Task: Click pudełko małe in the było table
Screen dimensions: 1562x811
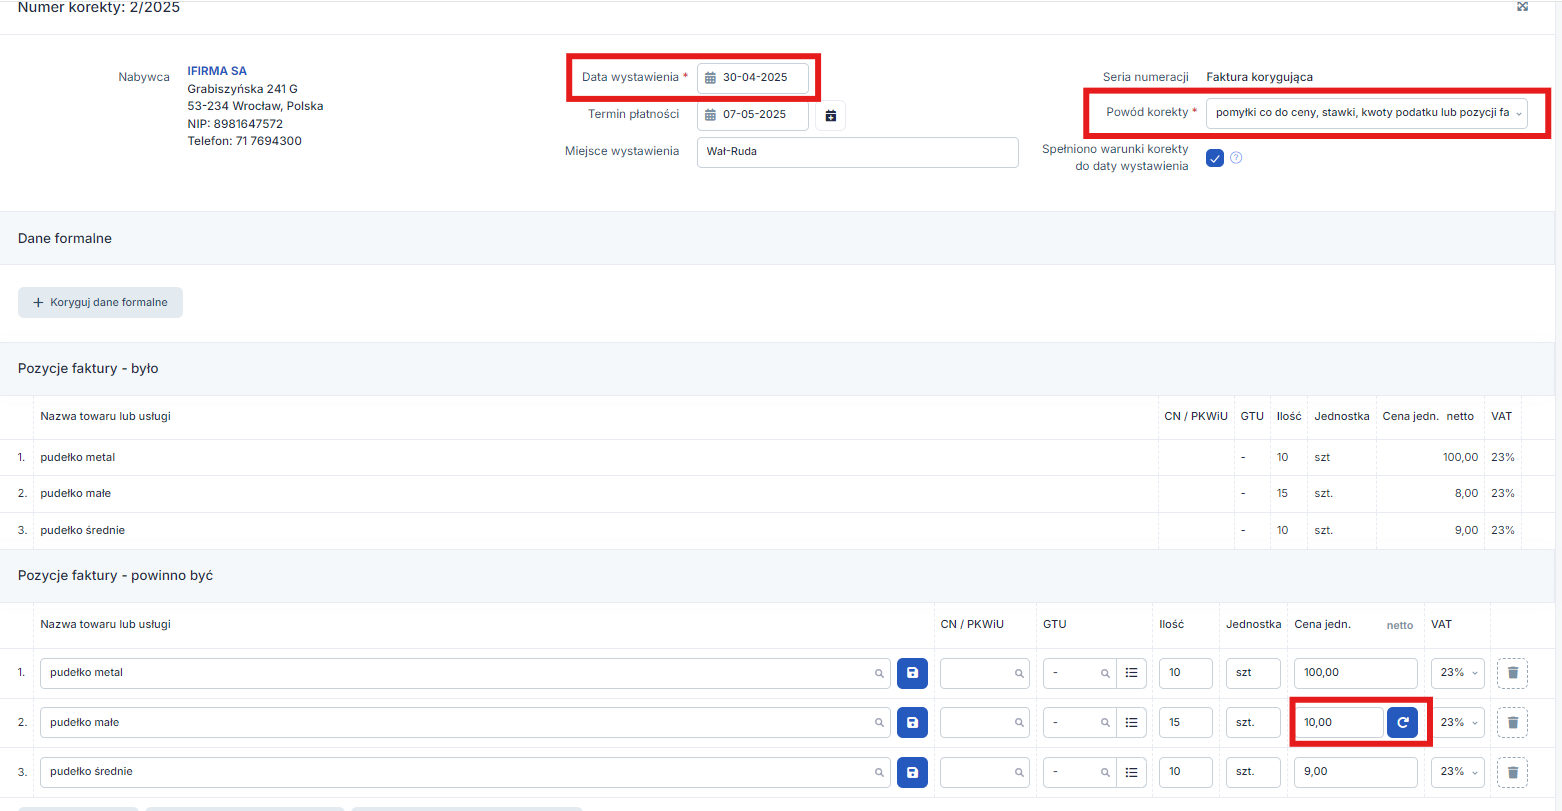Action: pyautogui.click(x=75, y=493)
